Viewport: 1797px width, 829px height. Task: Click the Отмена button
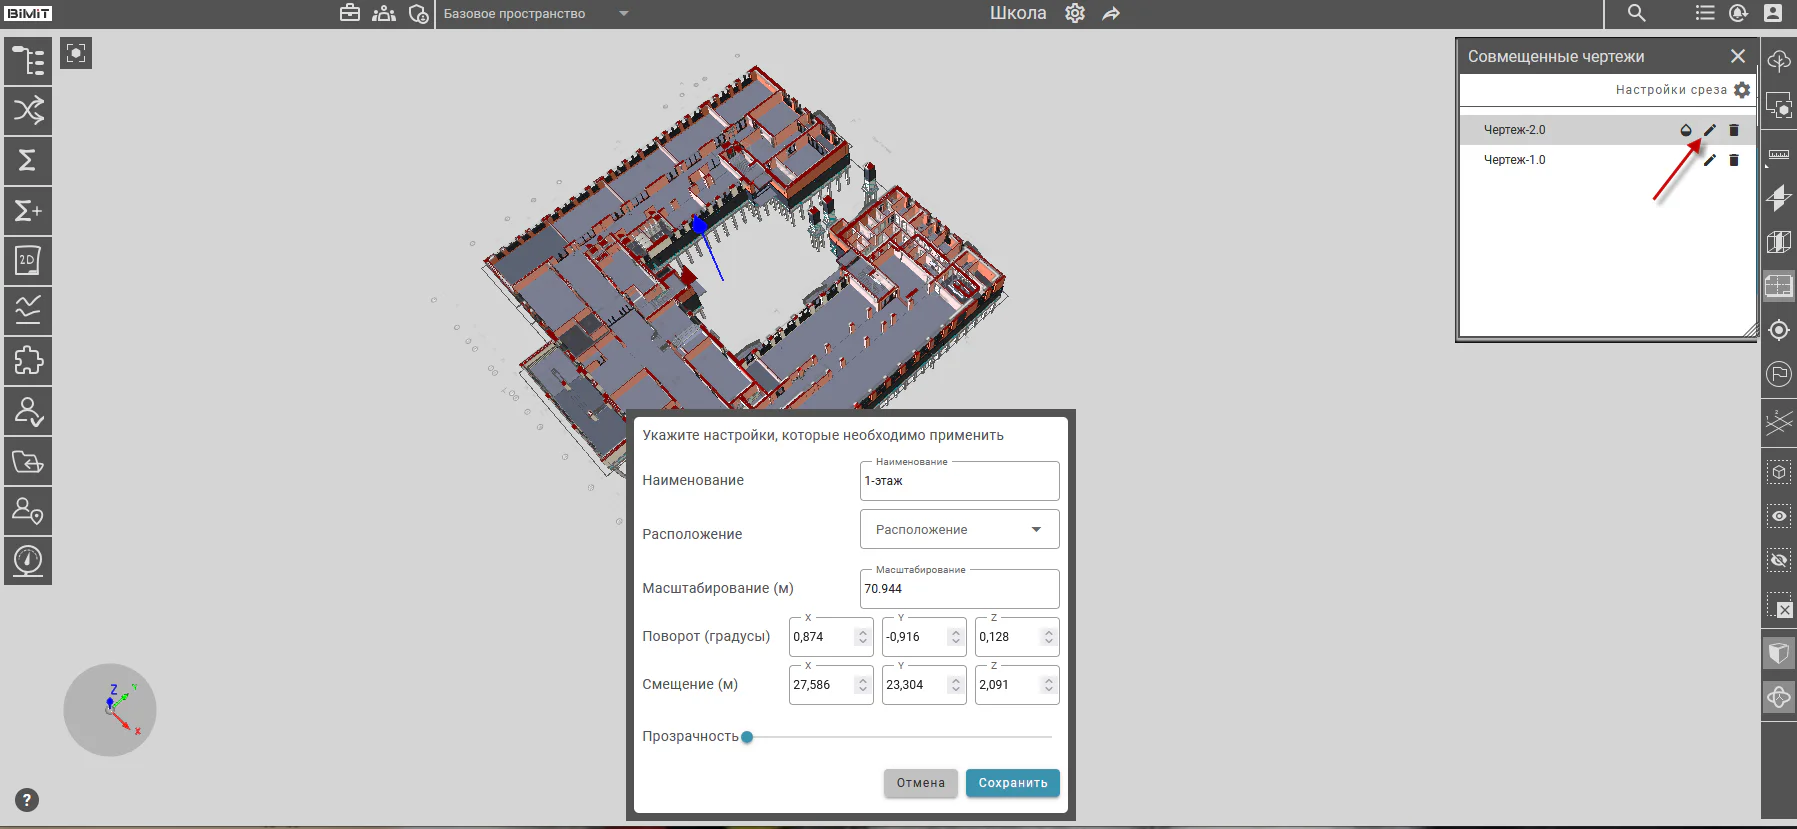(x=920, y=783)
